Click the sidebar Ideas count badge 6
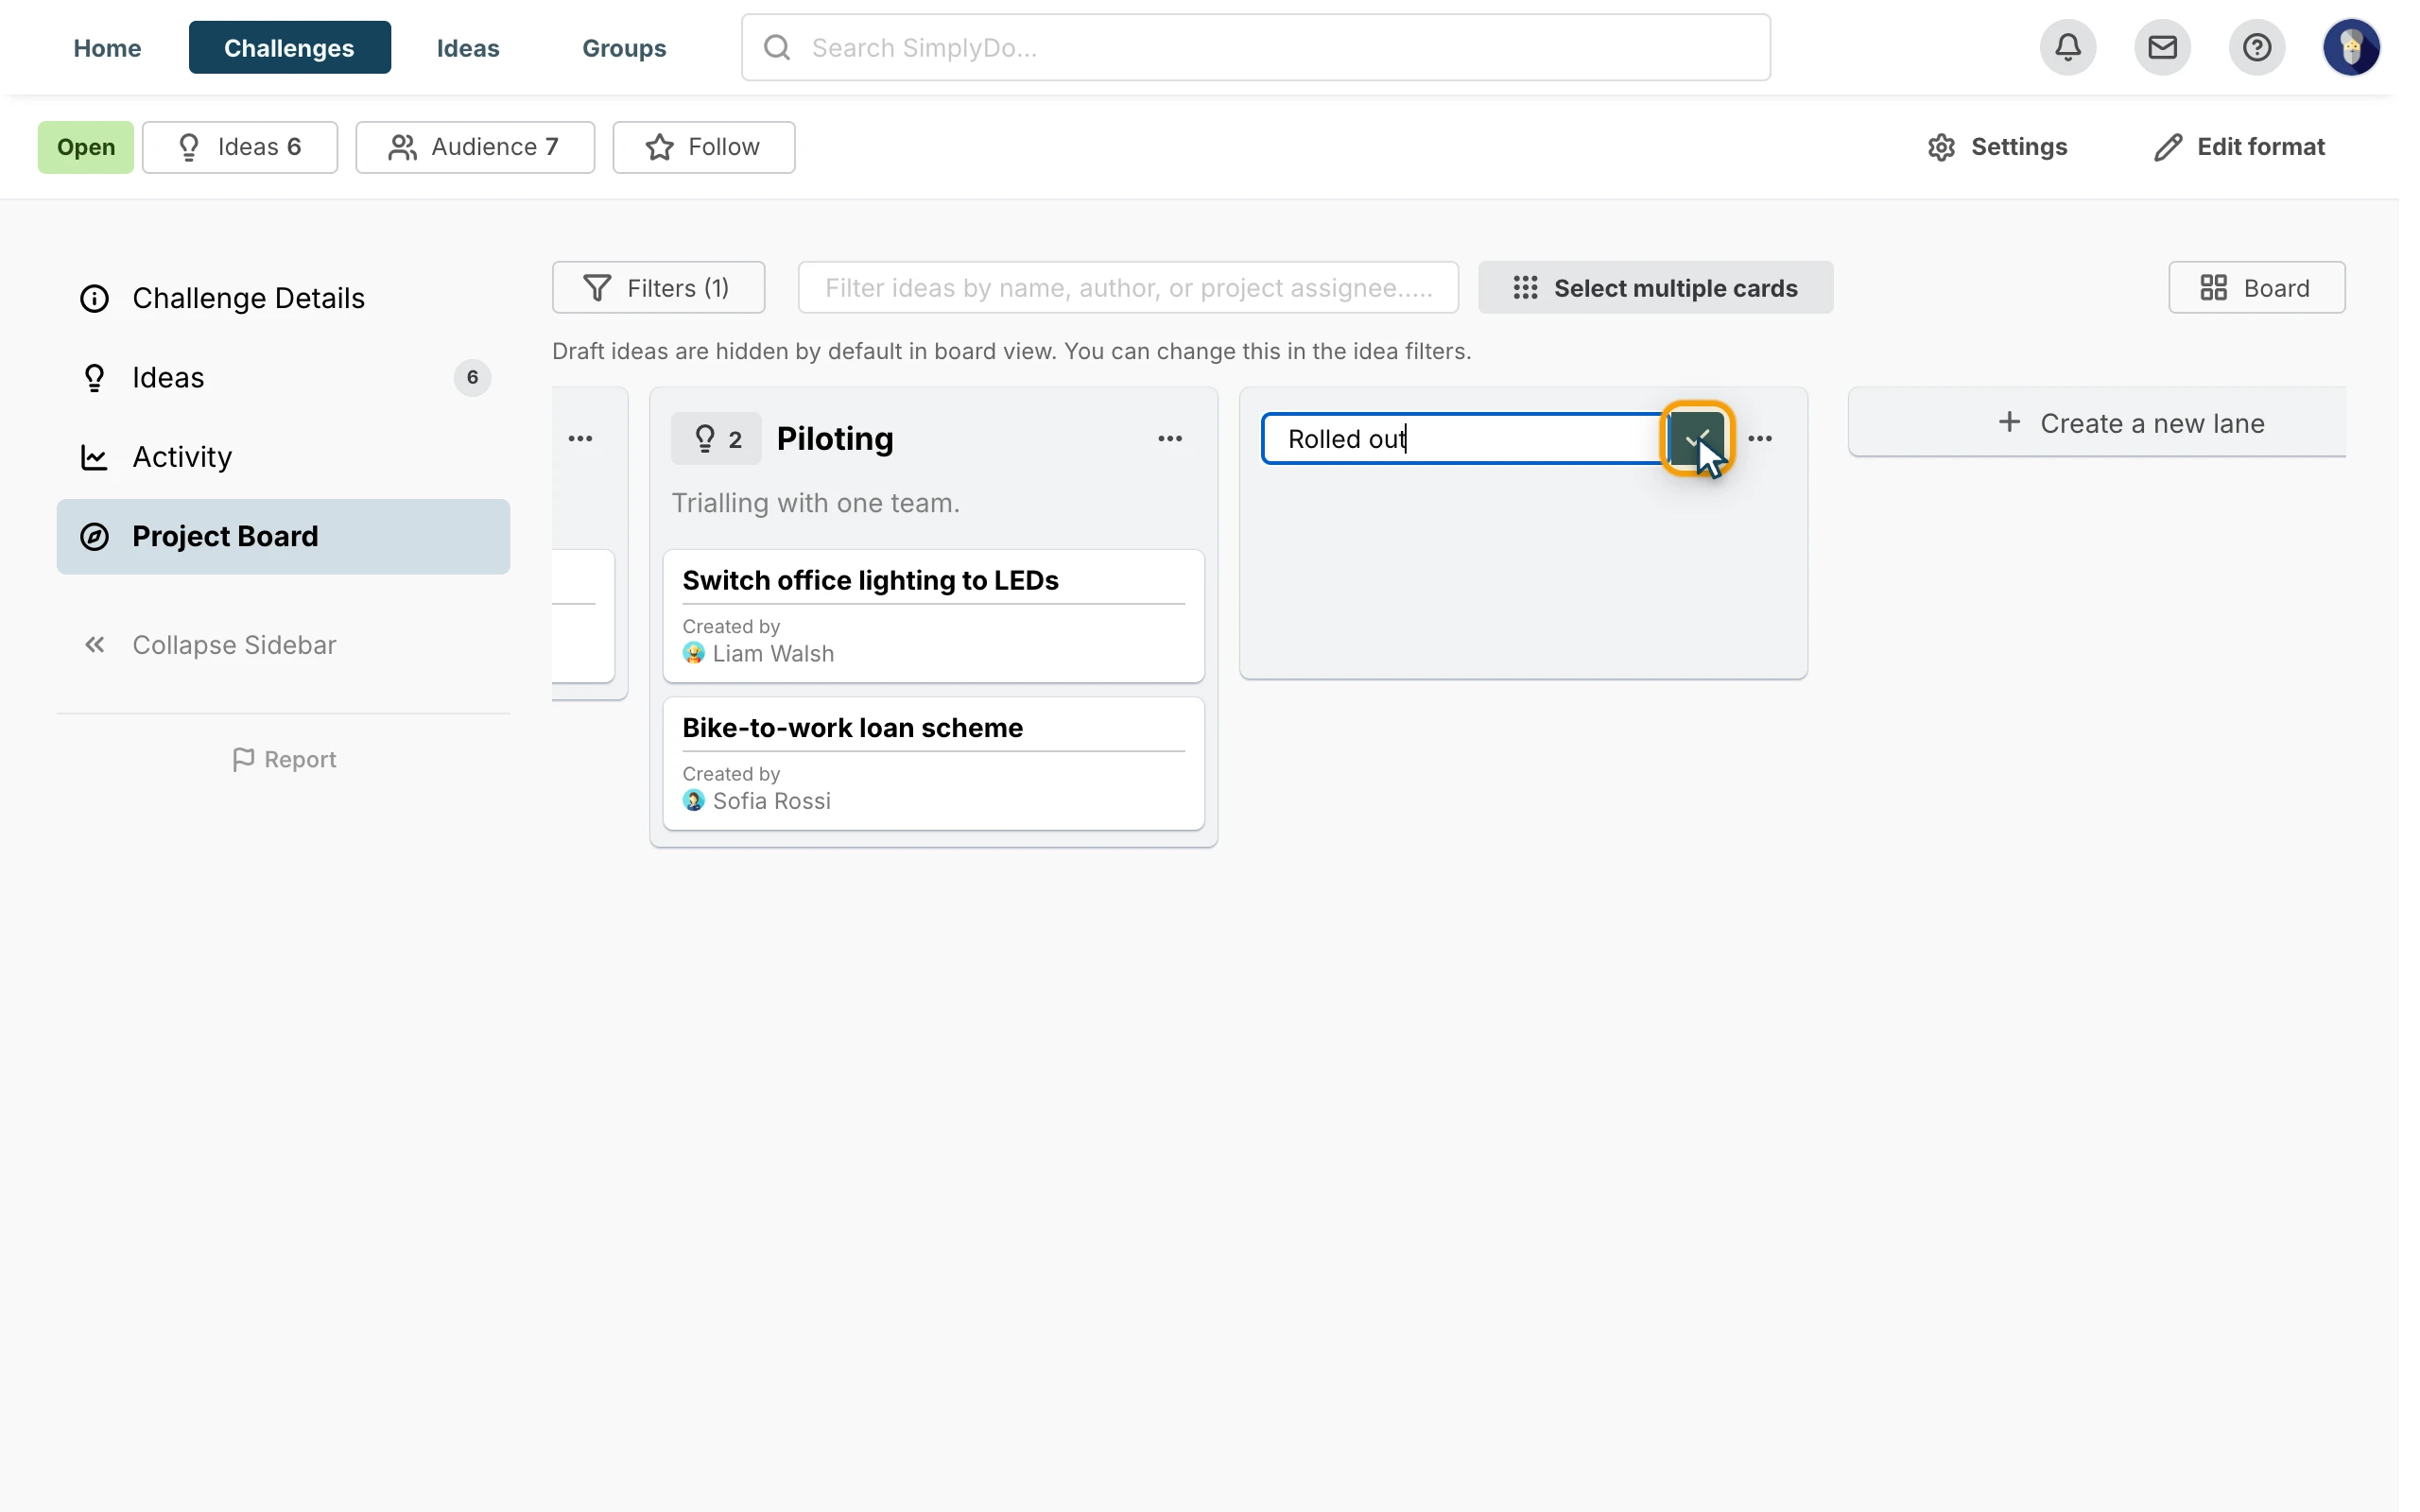The width and height of the screenshot is (2420, 1512). pyautogui.click(x=472, y=377)
